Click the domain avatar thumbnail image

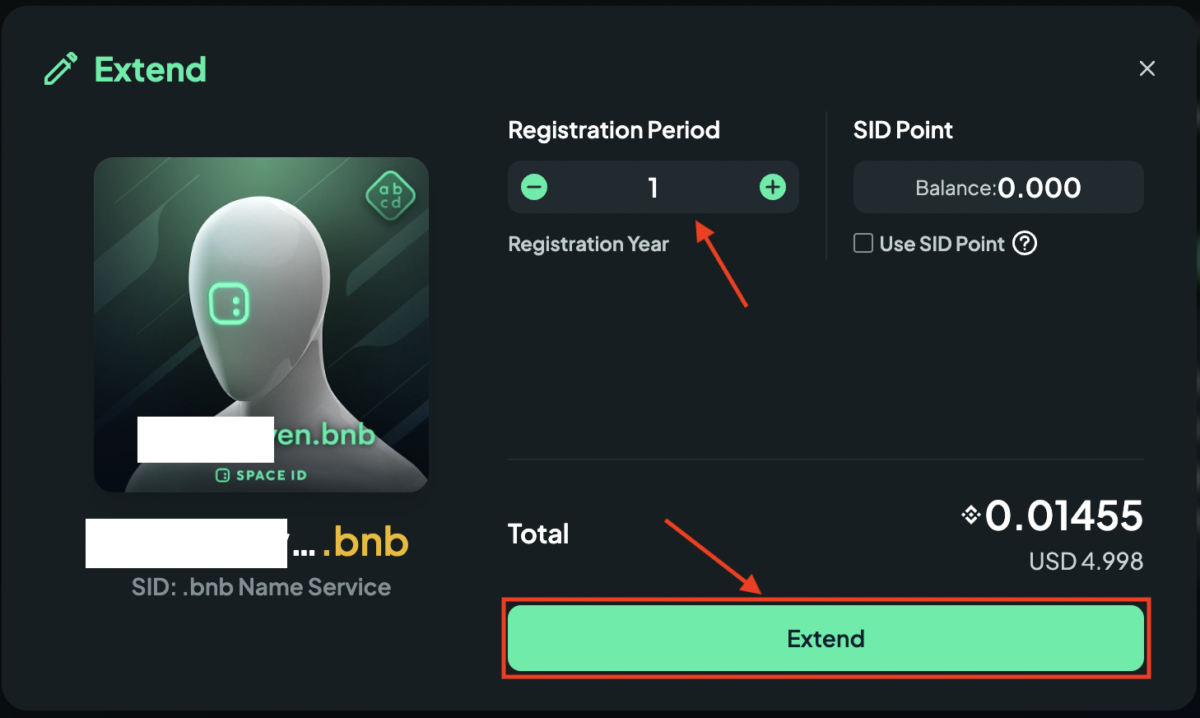pos(260,323)
